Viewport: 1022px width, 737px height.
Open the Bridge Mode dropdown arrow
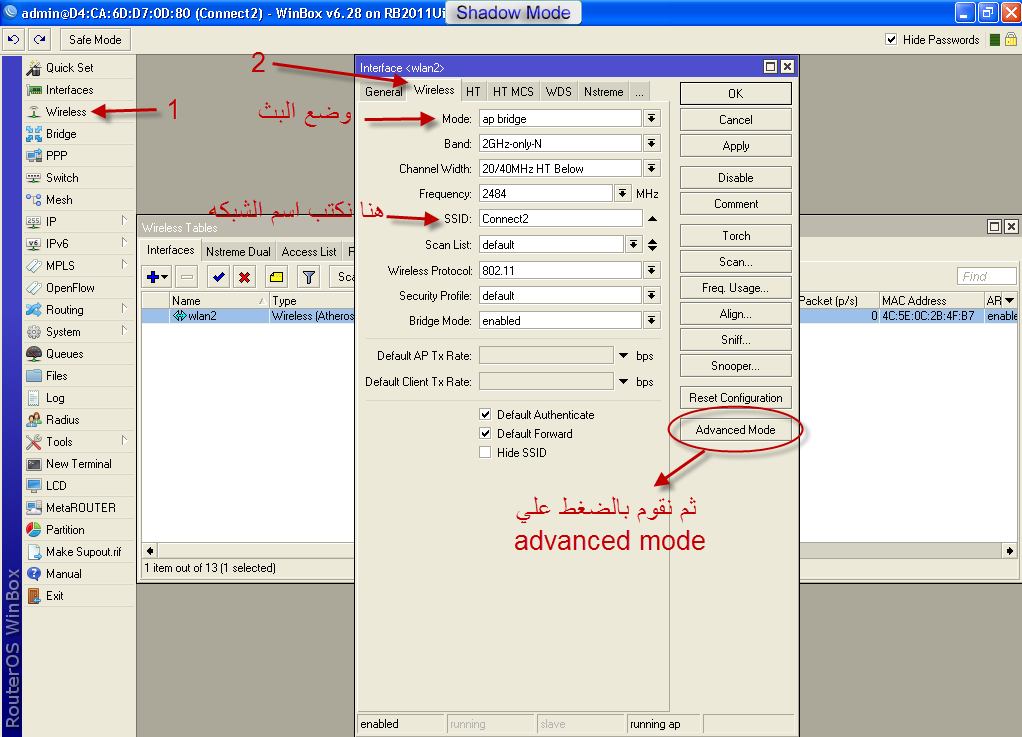click(x=652, y=321)
